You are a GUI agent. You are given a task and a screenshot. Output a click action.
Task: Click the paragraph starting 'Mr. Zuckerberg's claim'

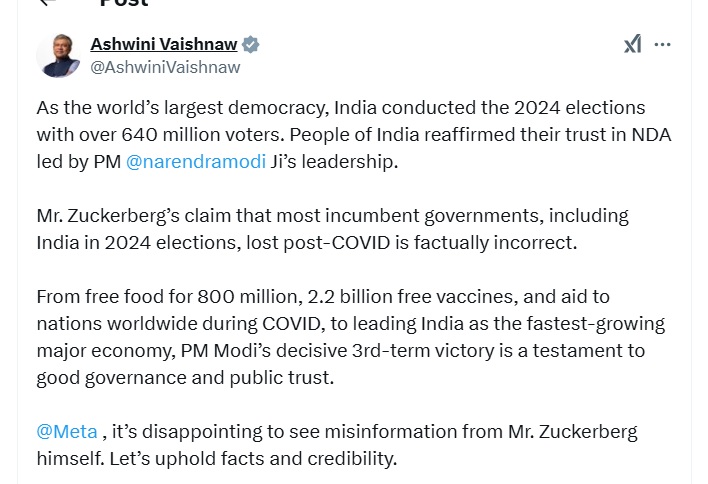click(332, 229)
